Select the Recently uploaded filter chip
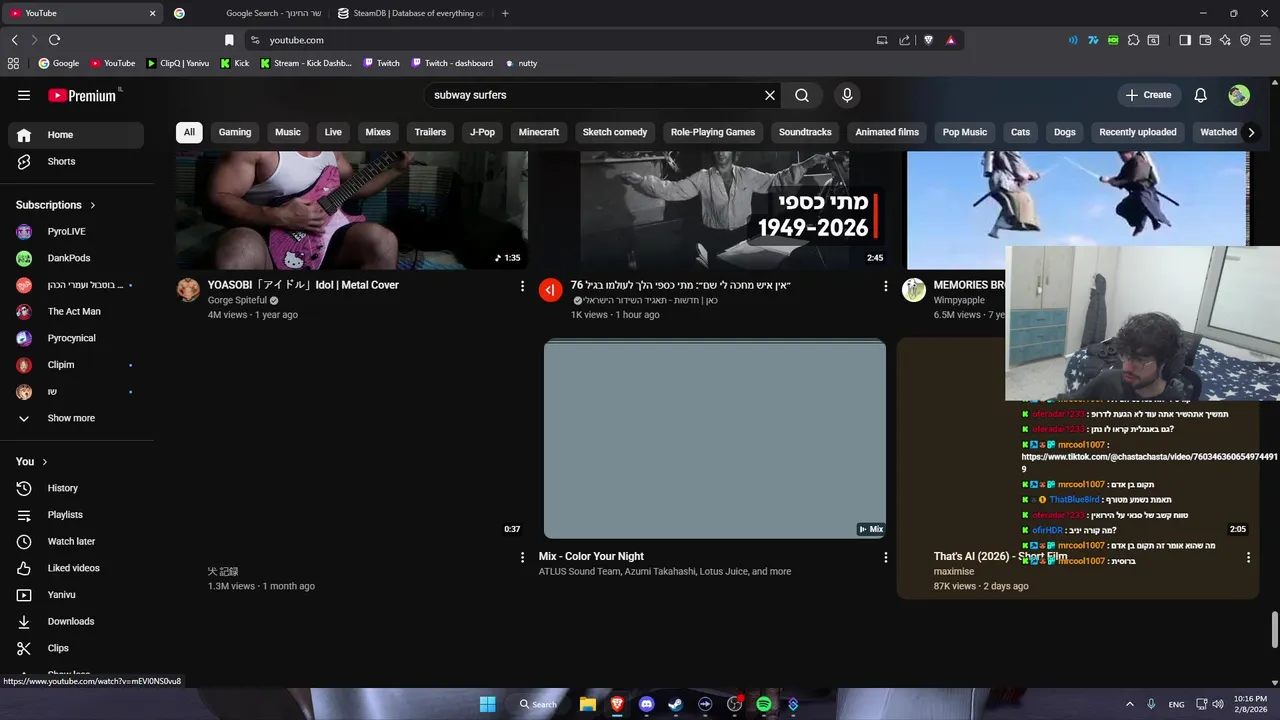The height and width of the screenshot is (720, 1280). [1138, 132]
